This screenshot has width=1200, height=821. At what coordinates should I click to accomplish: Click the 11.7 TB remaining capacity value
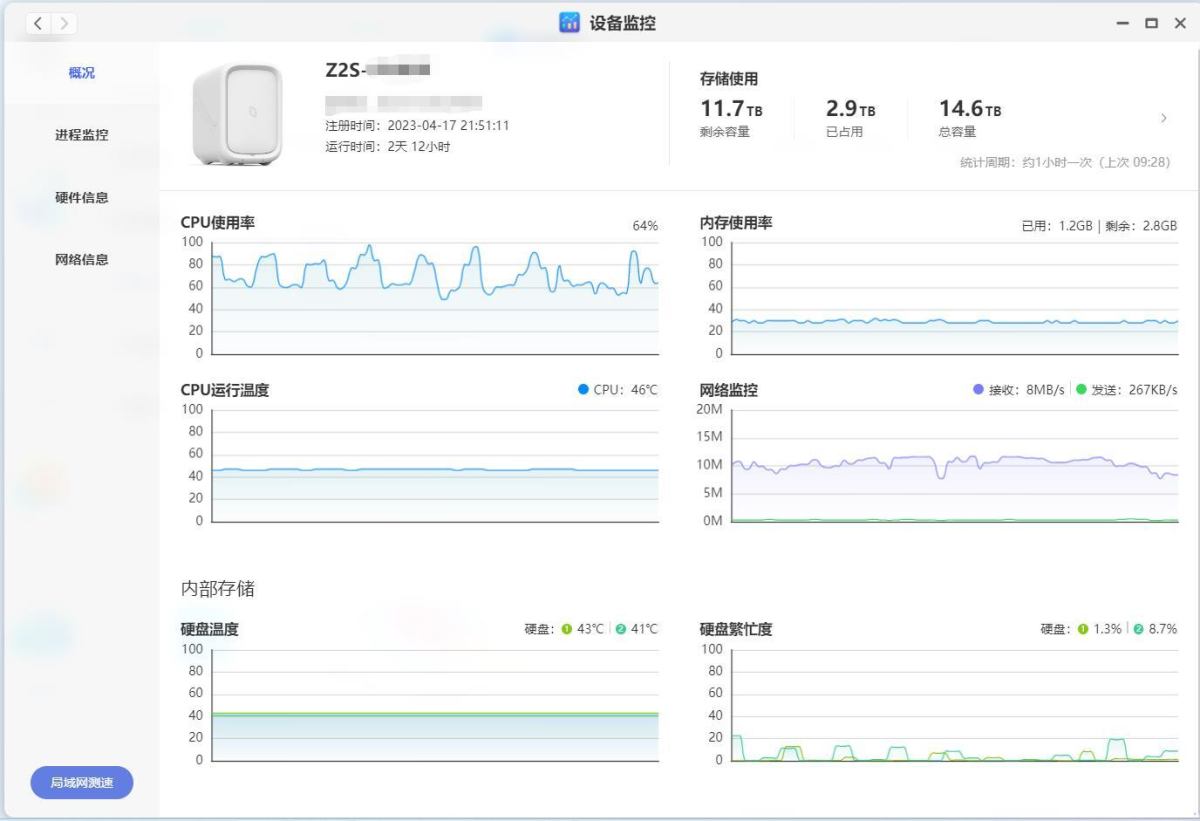coord(732,109)
